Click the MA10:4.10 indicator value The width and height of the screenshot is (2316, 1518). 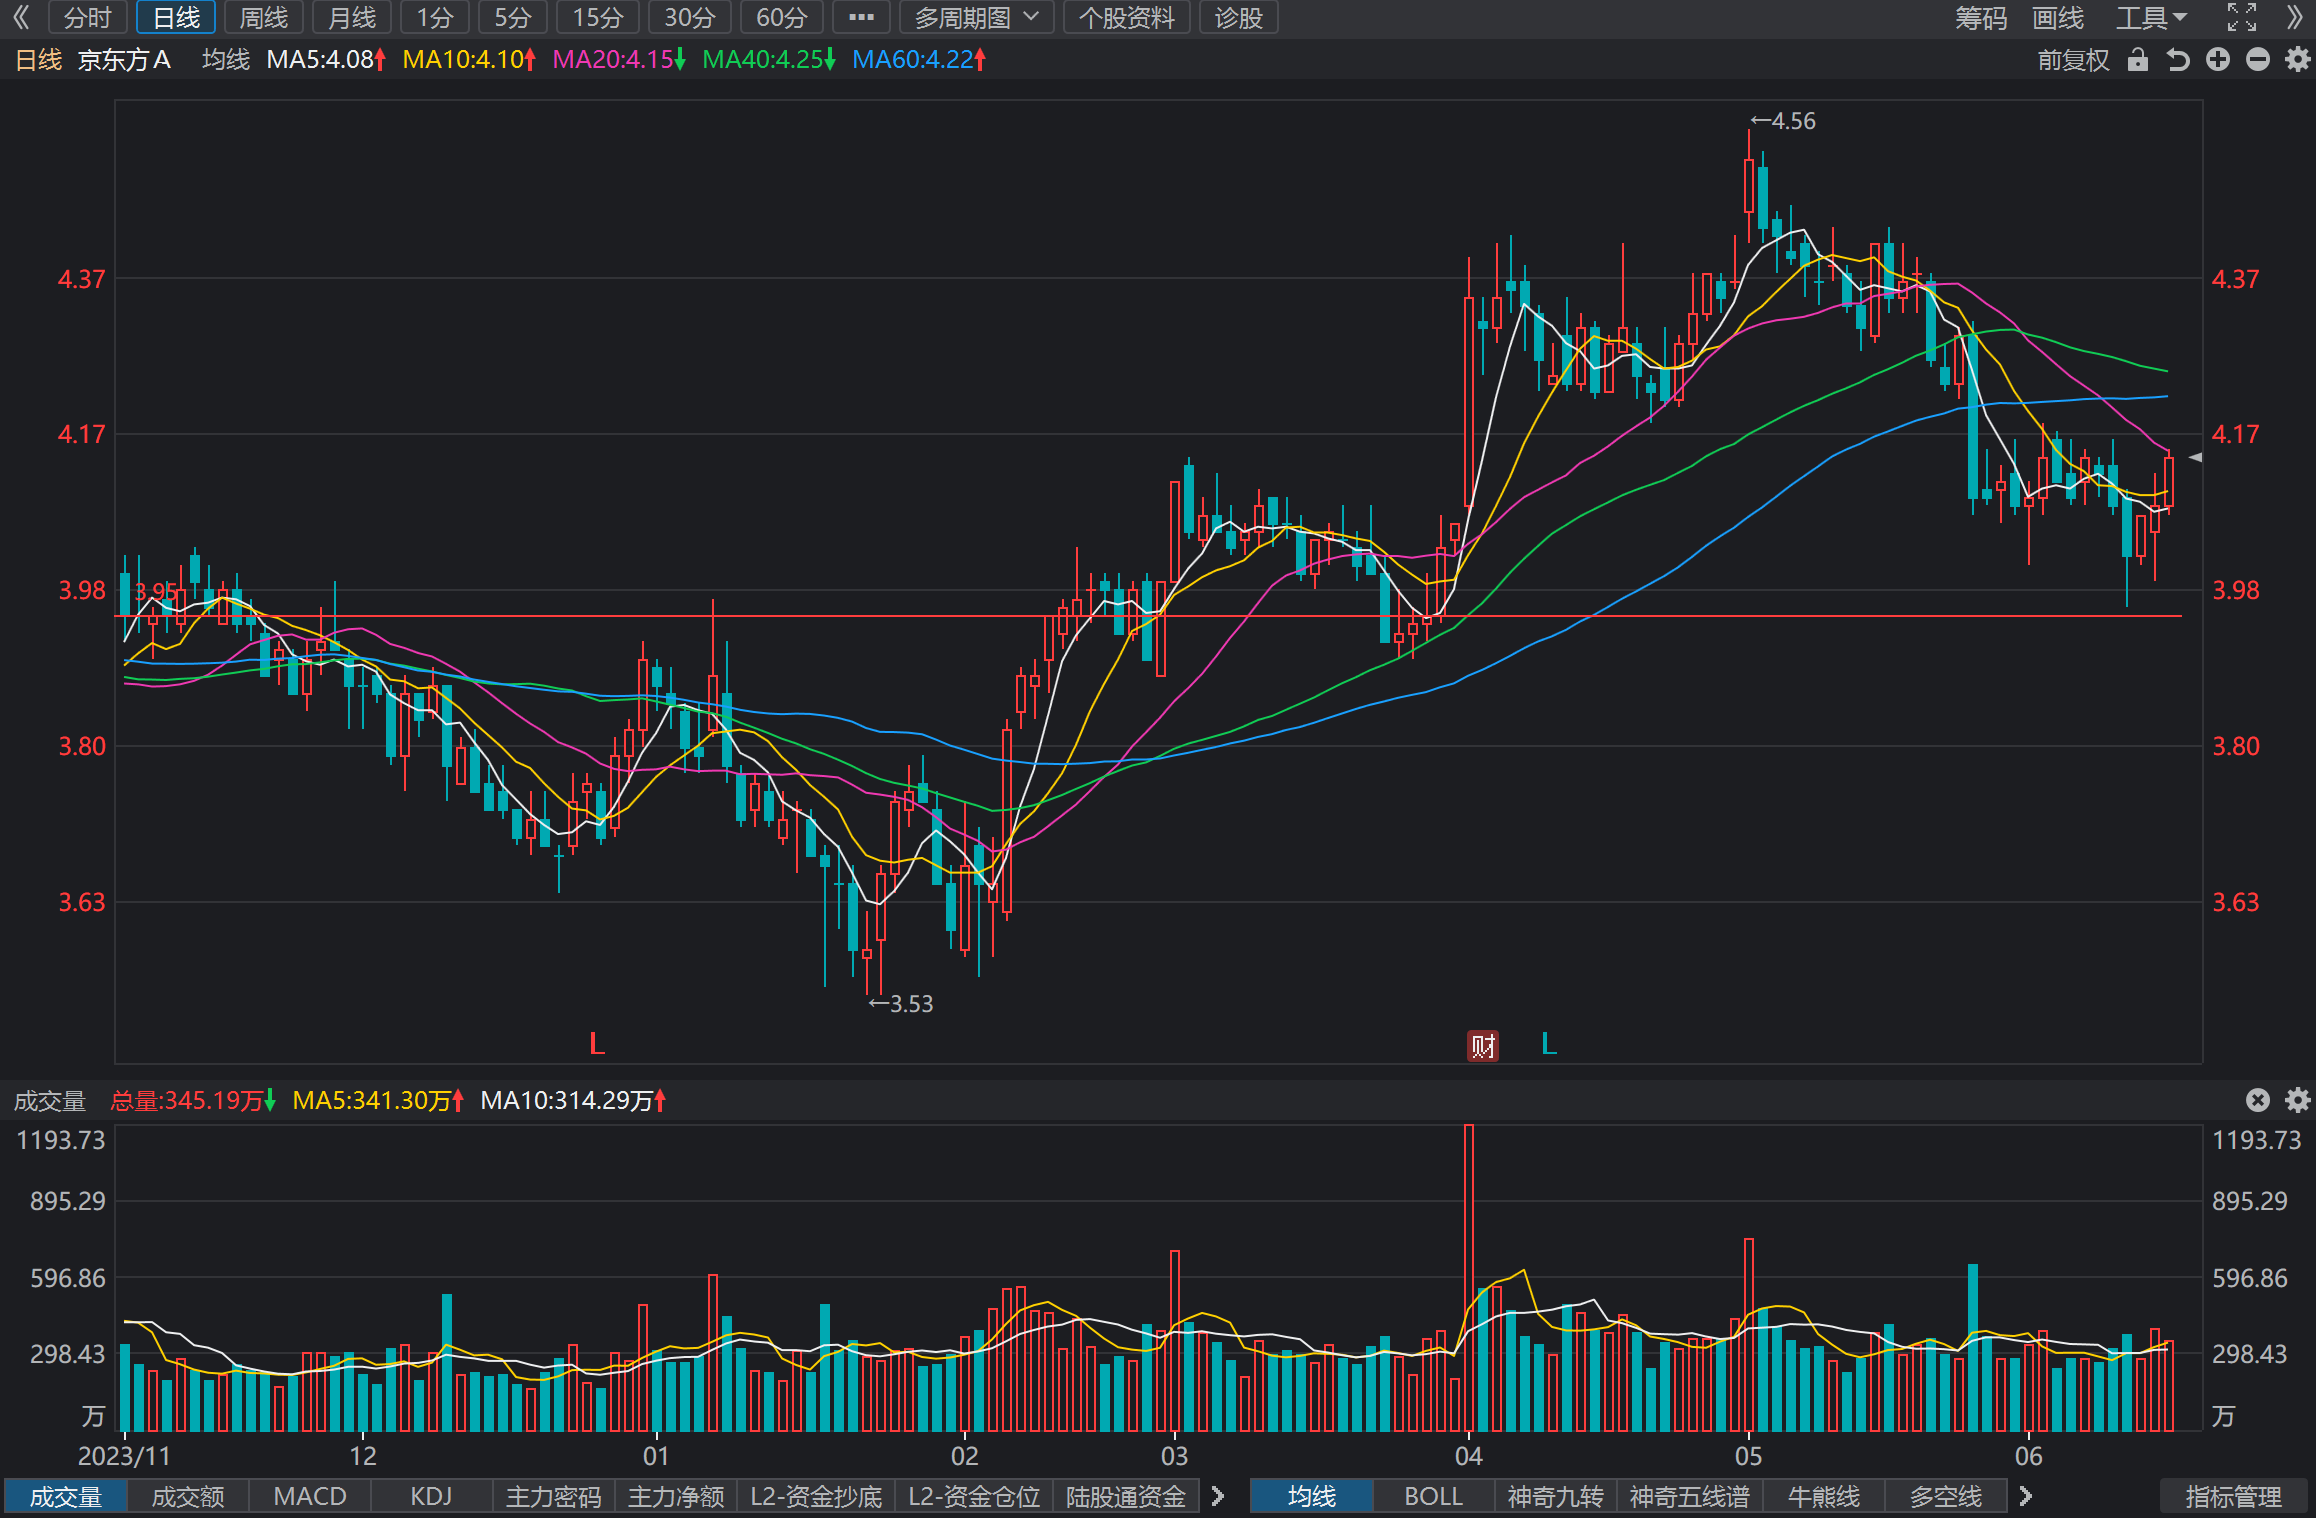(x=469, y=60)
